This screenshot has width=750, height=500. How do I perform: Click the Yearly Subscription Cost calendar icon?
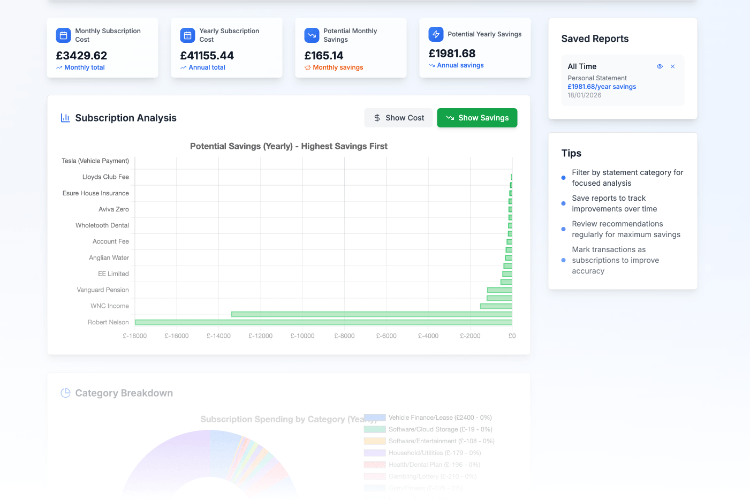click(x=187, y=35)
